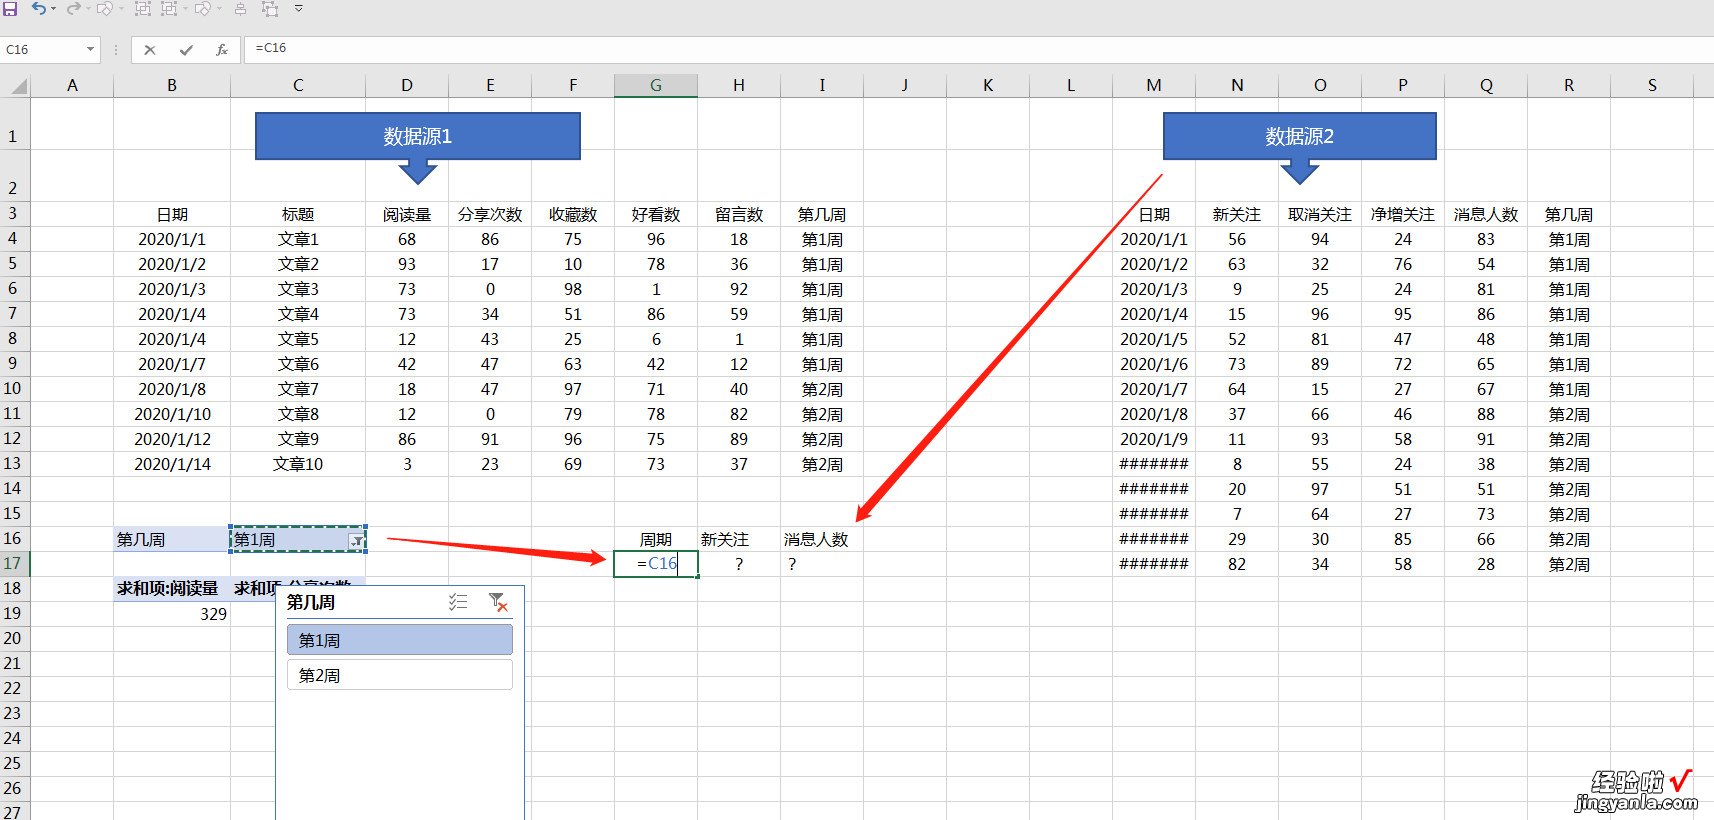Image resolution: width=1714 pixels, height=820 pixels.
Task: Select 第2周 in the slicer
Action: coord(400,675)
